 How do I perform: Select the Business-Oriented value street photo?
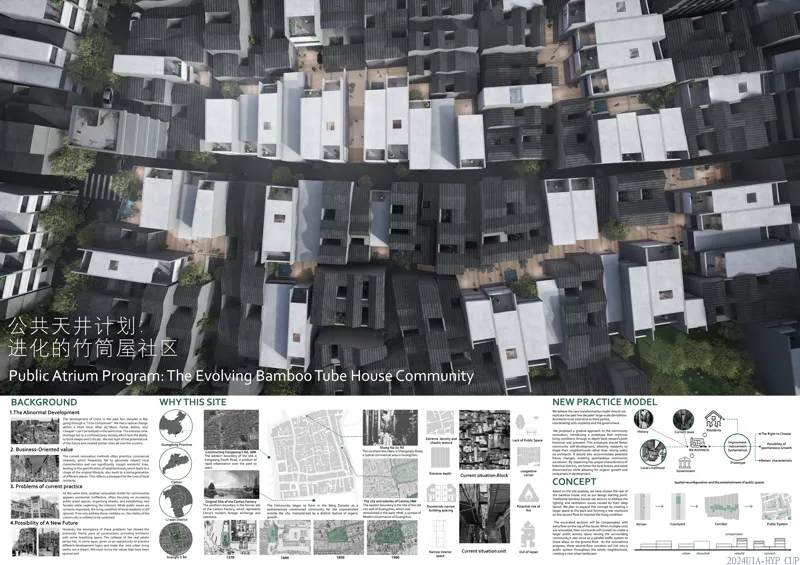pyautogui.click(x=35, y=469)
